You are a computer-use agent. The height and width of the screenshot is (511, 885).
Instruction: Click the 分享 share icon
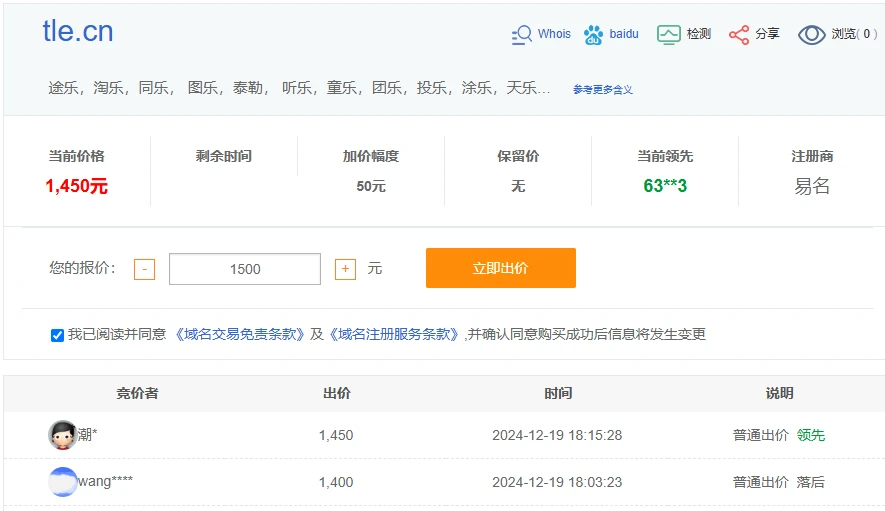pos(739,35)
